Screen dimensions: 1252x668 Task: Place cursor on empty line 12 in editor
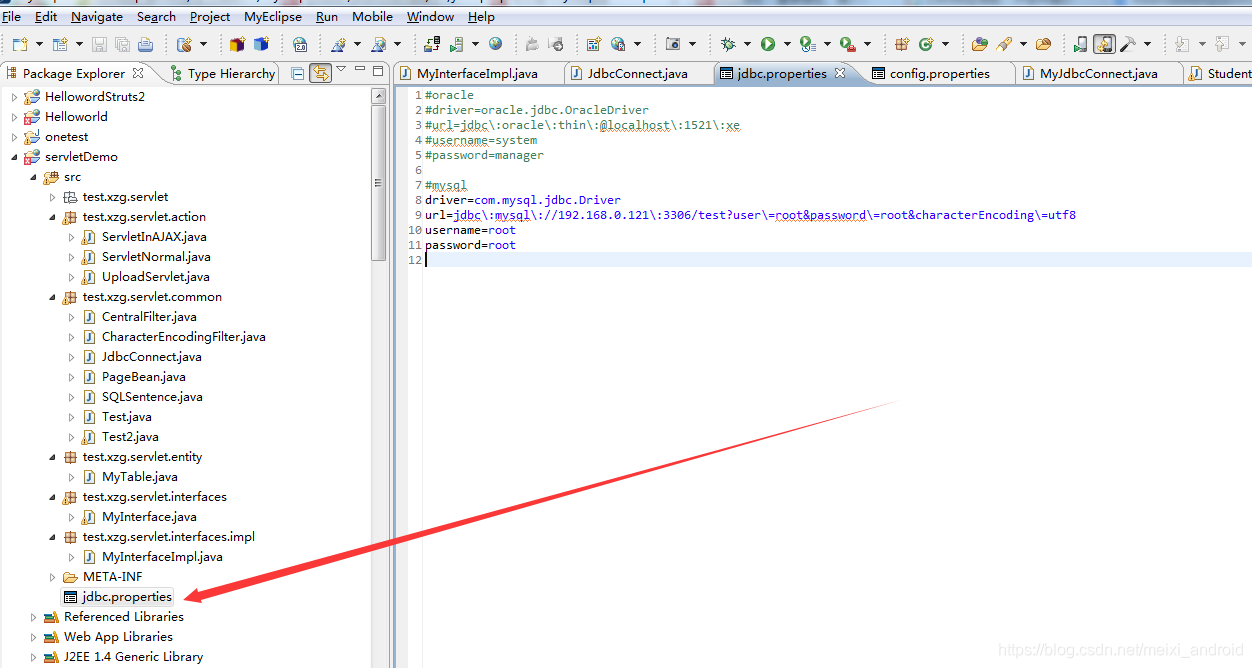(836, 260)
